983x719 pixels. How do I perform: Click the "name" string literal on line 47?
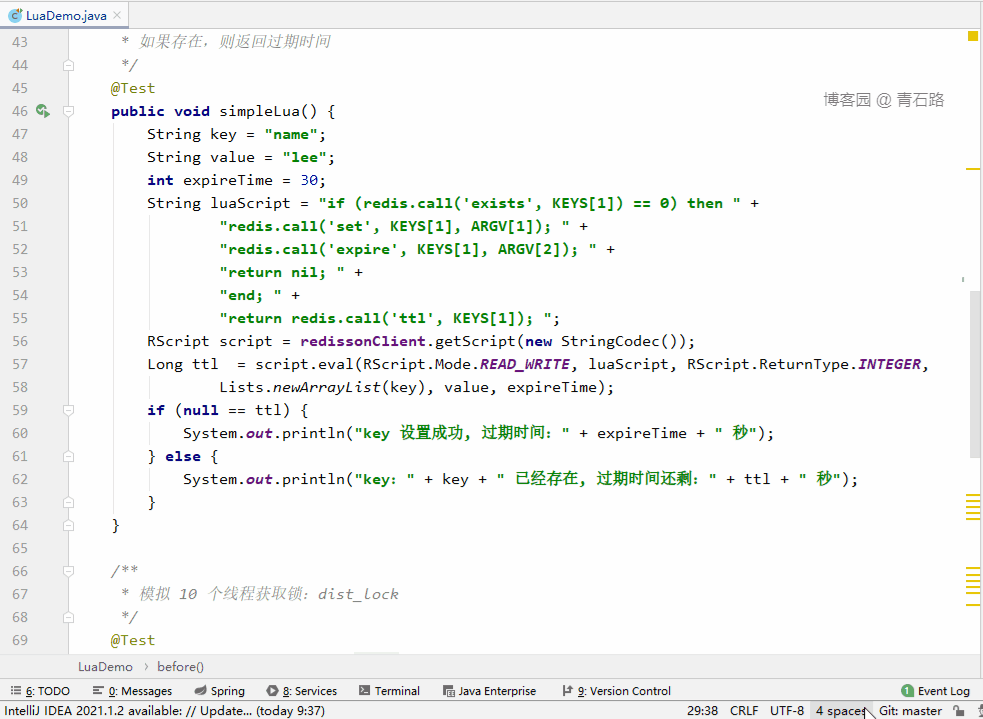tap(291, 134)
